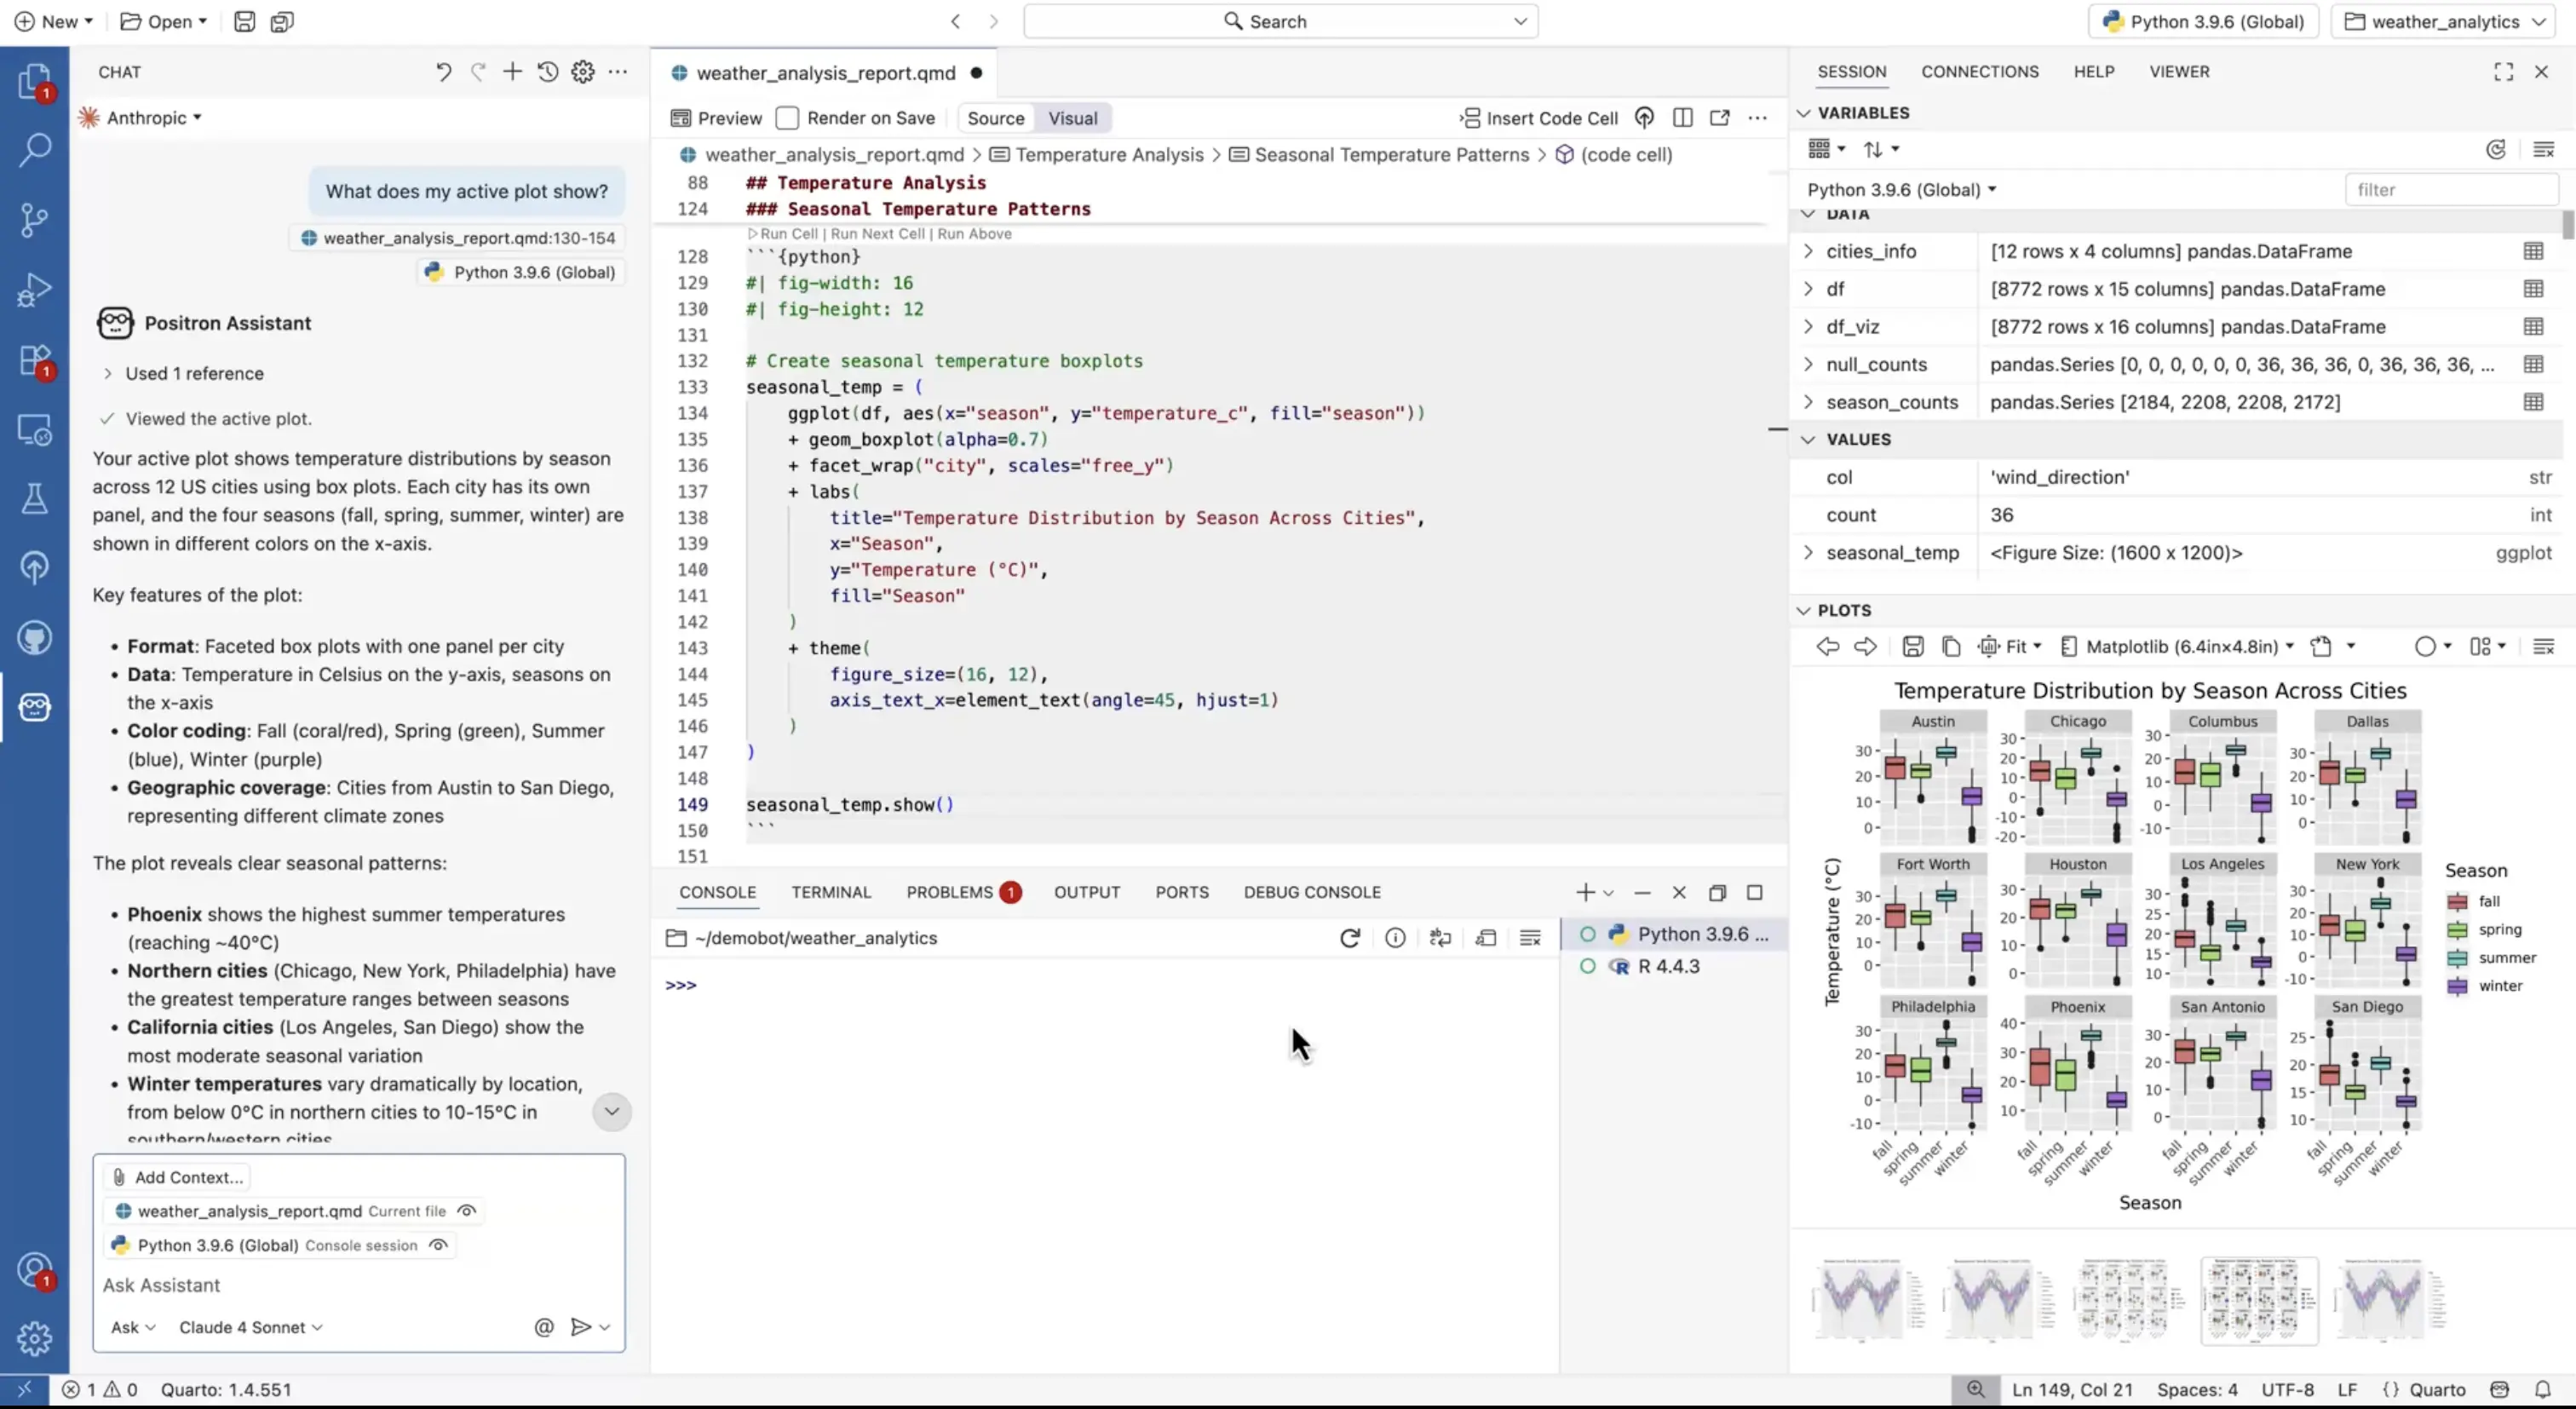Viewport: 2576px width, 1409px height.
Task: Open the Anthropic provider dropdown
Action: 142,118
